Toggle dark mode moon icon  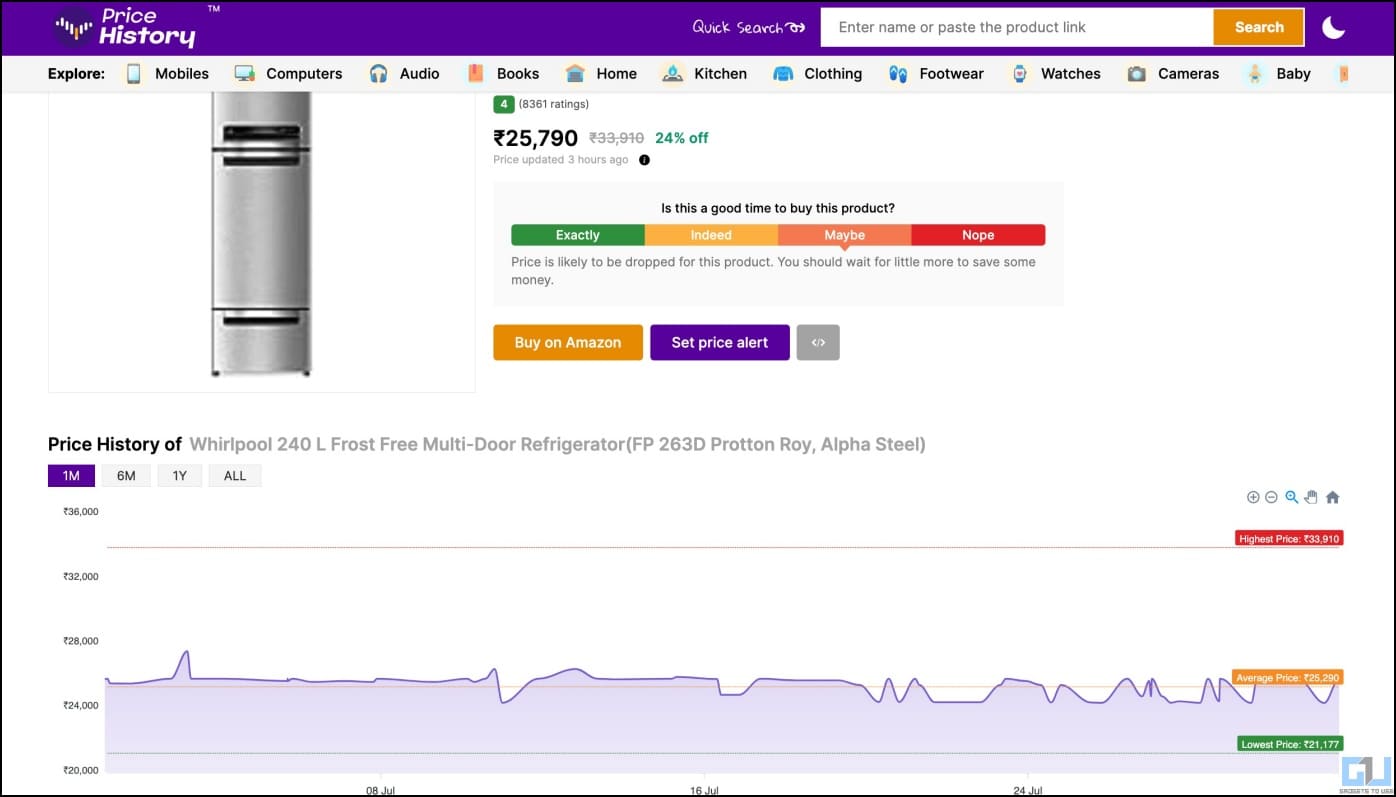[1334, 28]
